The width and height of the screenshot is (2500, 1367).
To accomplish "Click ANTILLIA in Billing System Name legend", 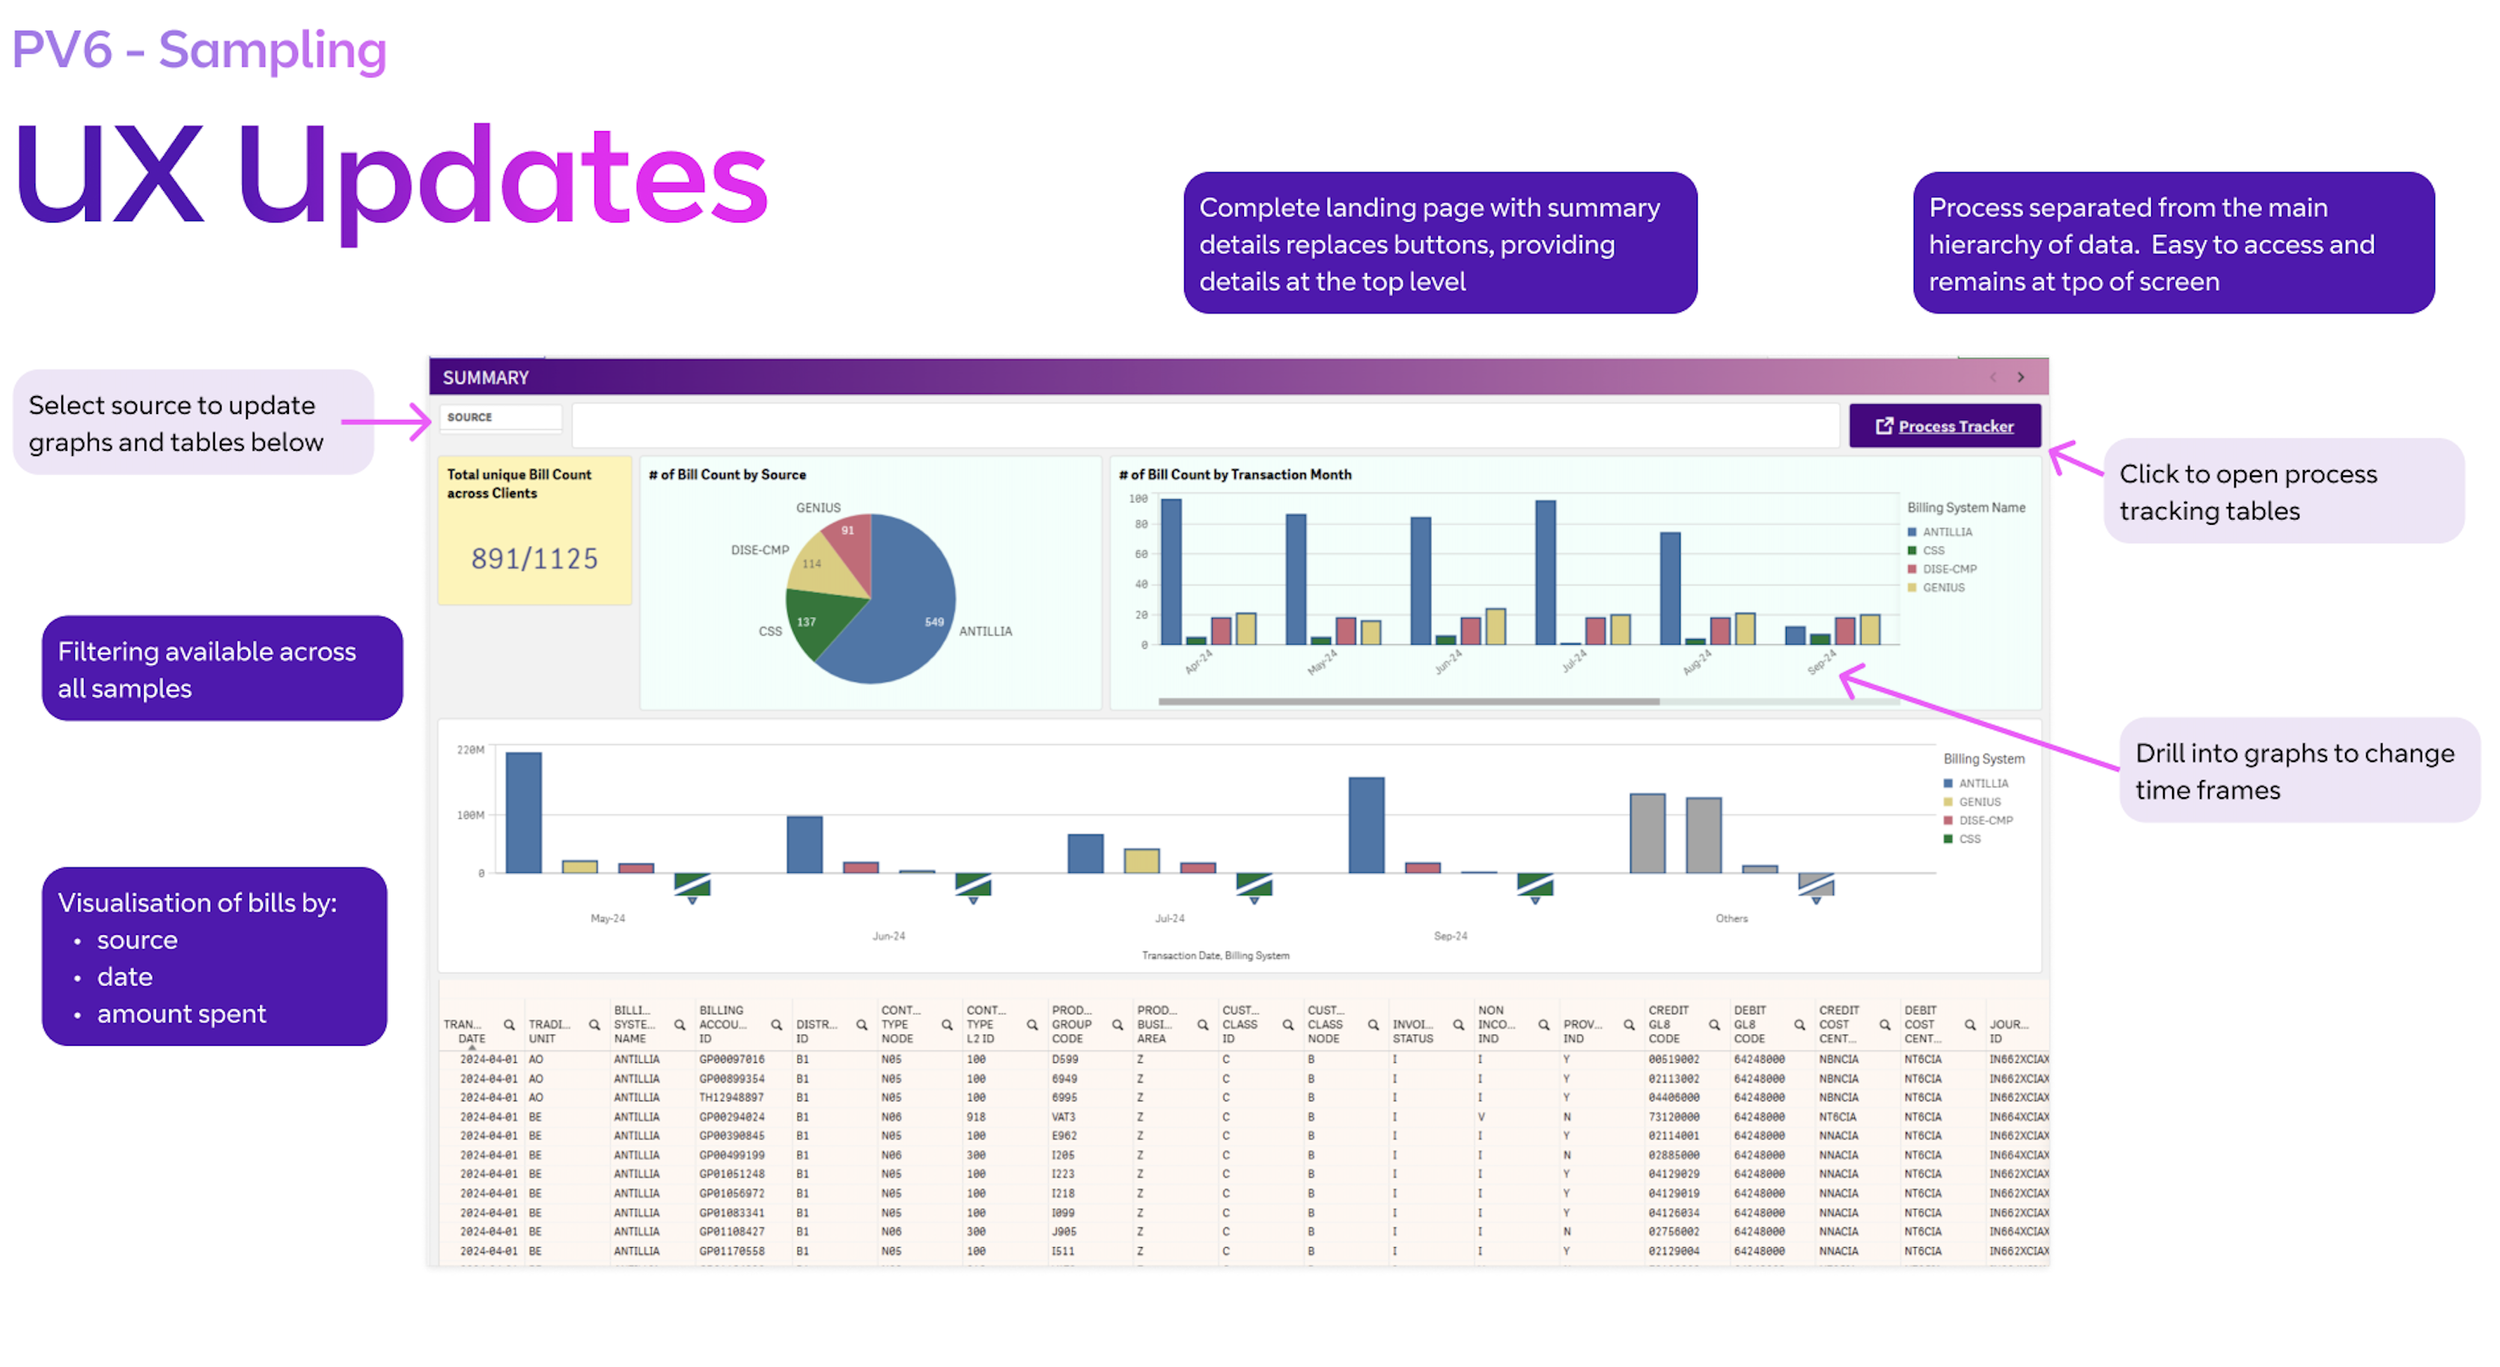I will 1940,532.
